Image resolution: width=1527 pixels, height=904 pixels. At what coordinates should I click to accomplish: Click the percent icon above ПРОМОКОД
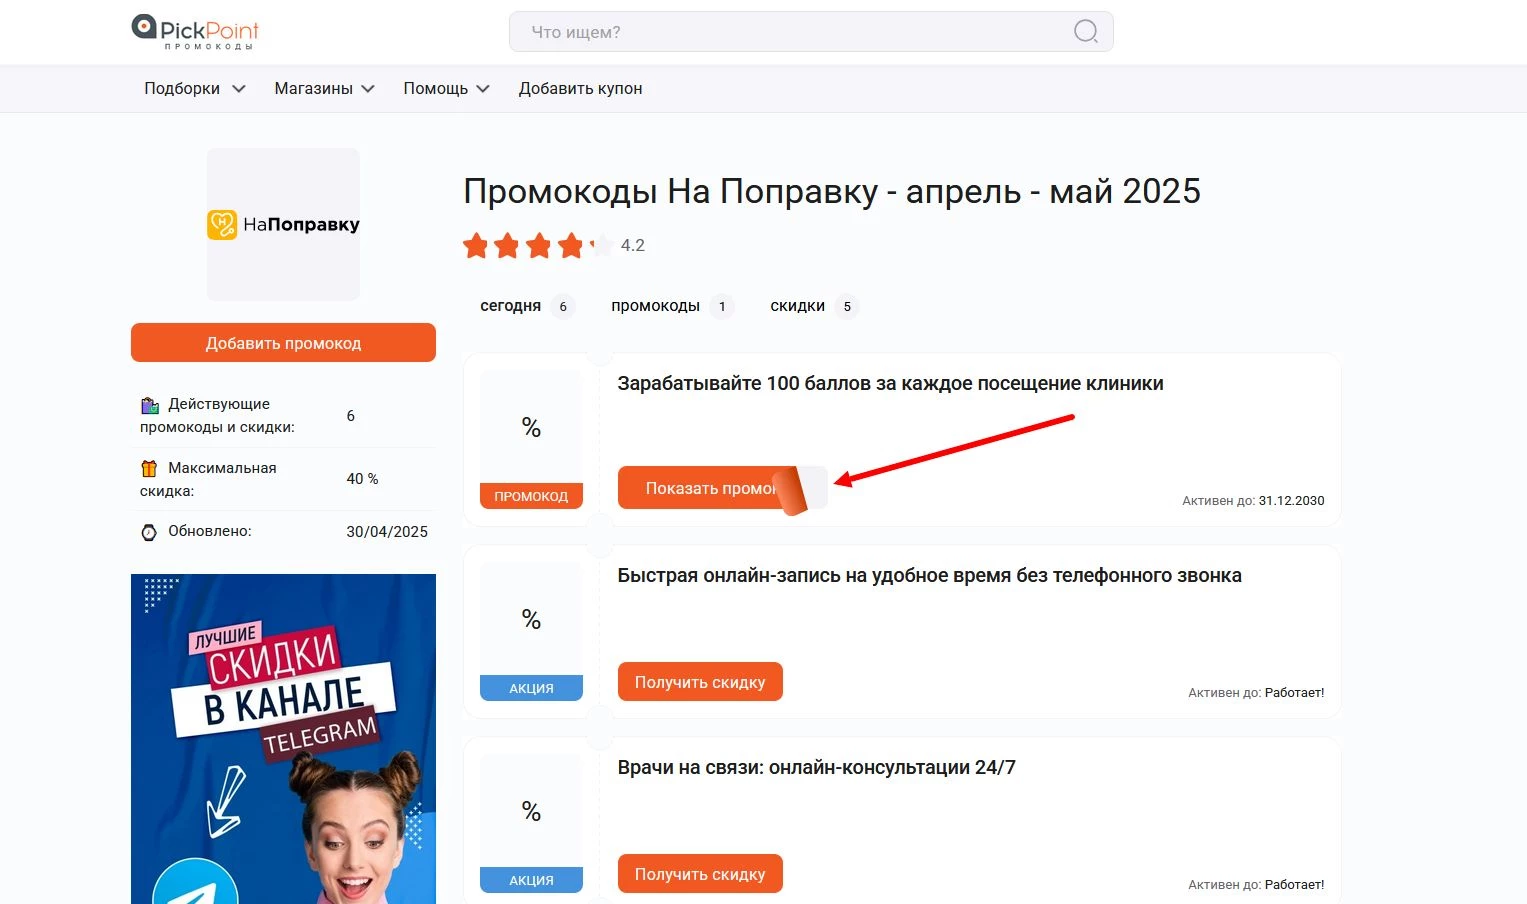pos(531,428)
